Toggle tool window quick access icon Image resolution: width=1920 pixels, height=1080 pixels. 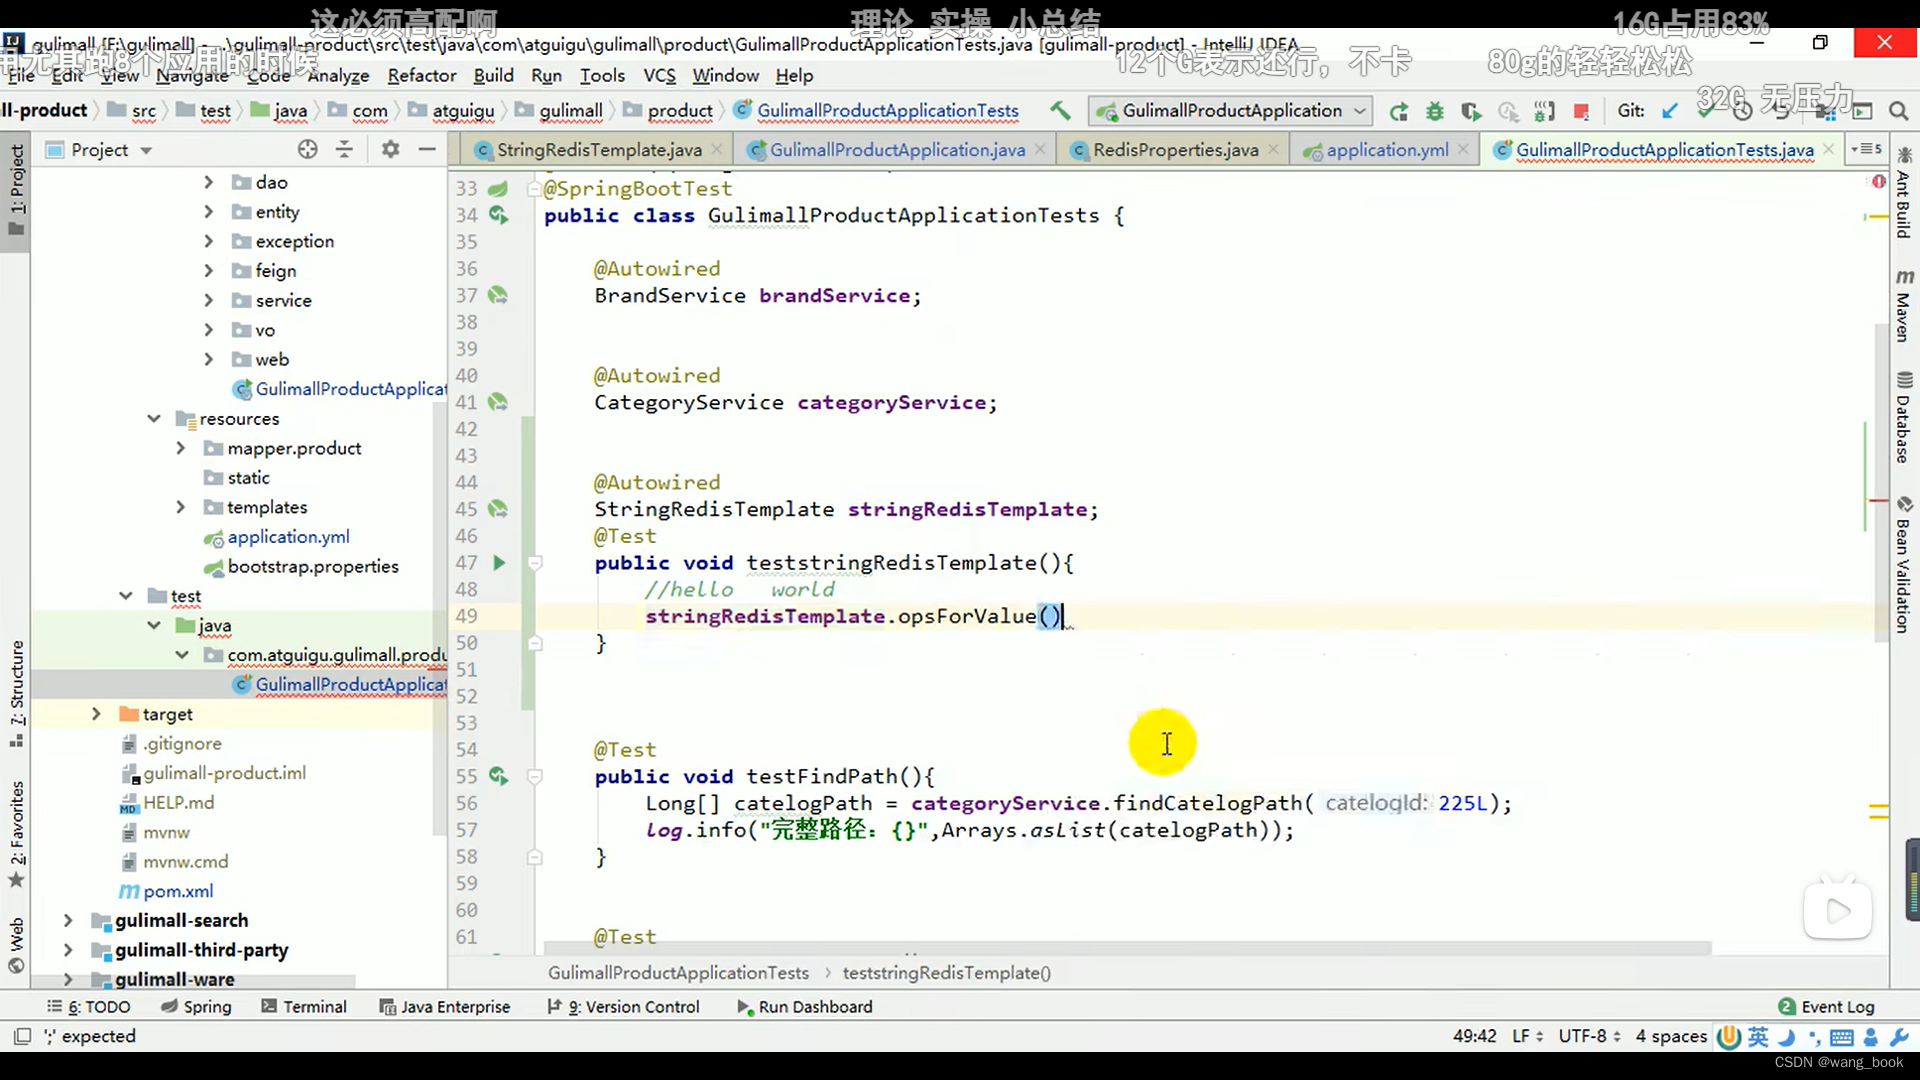pyautogui.click(x=22, y=1036)
